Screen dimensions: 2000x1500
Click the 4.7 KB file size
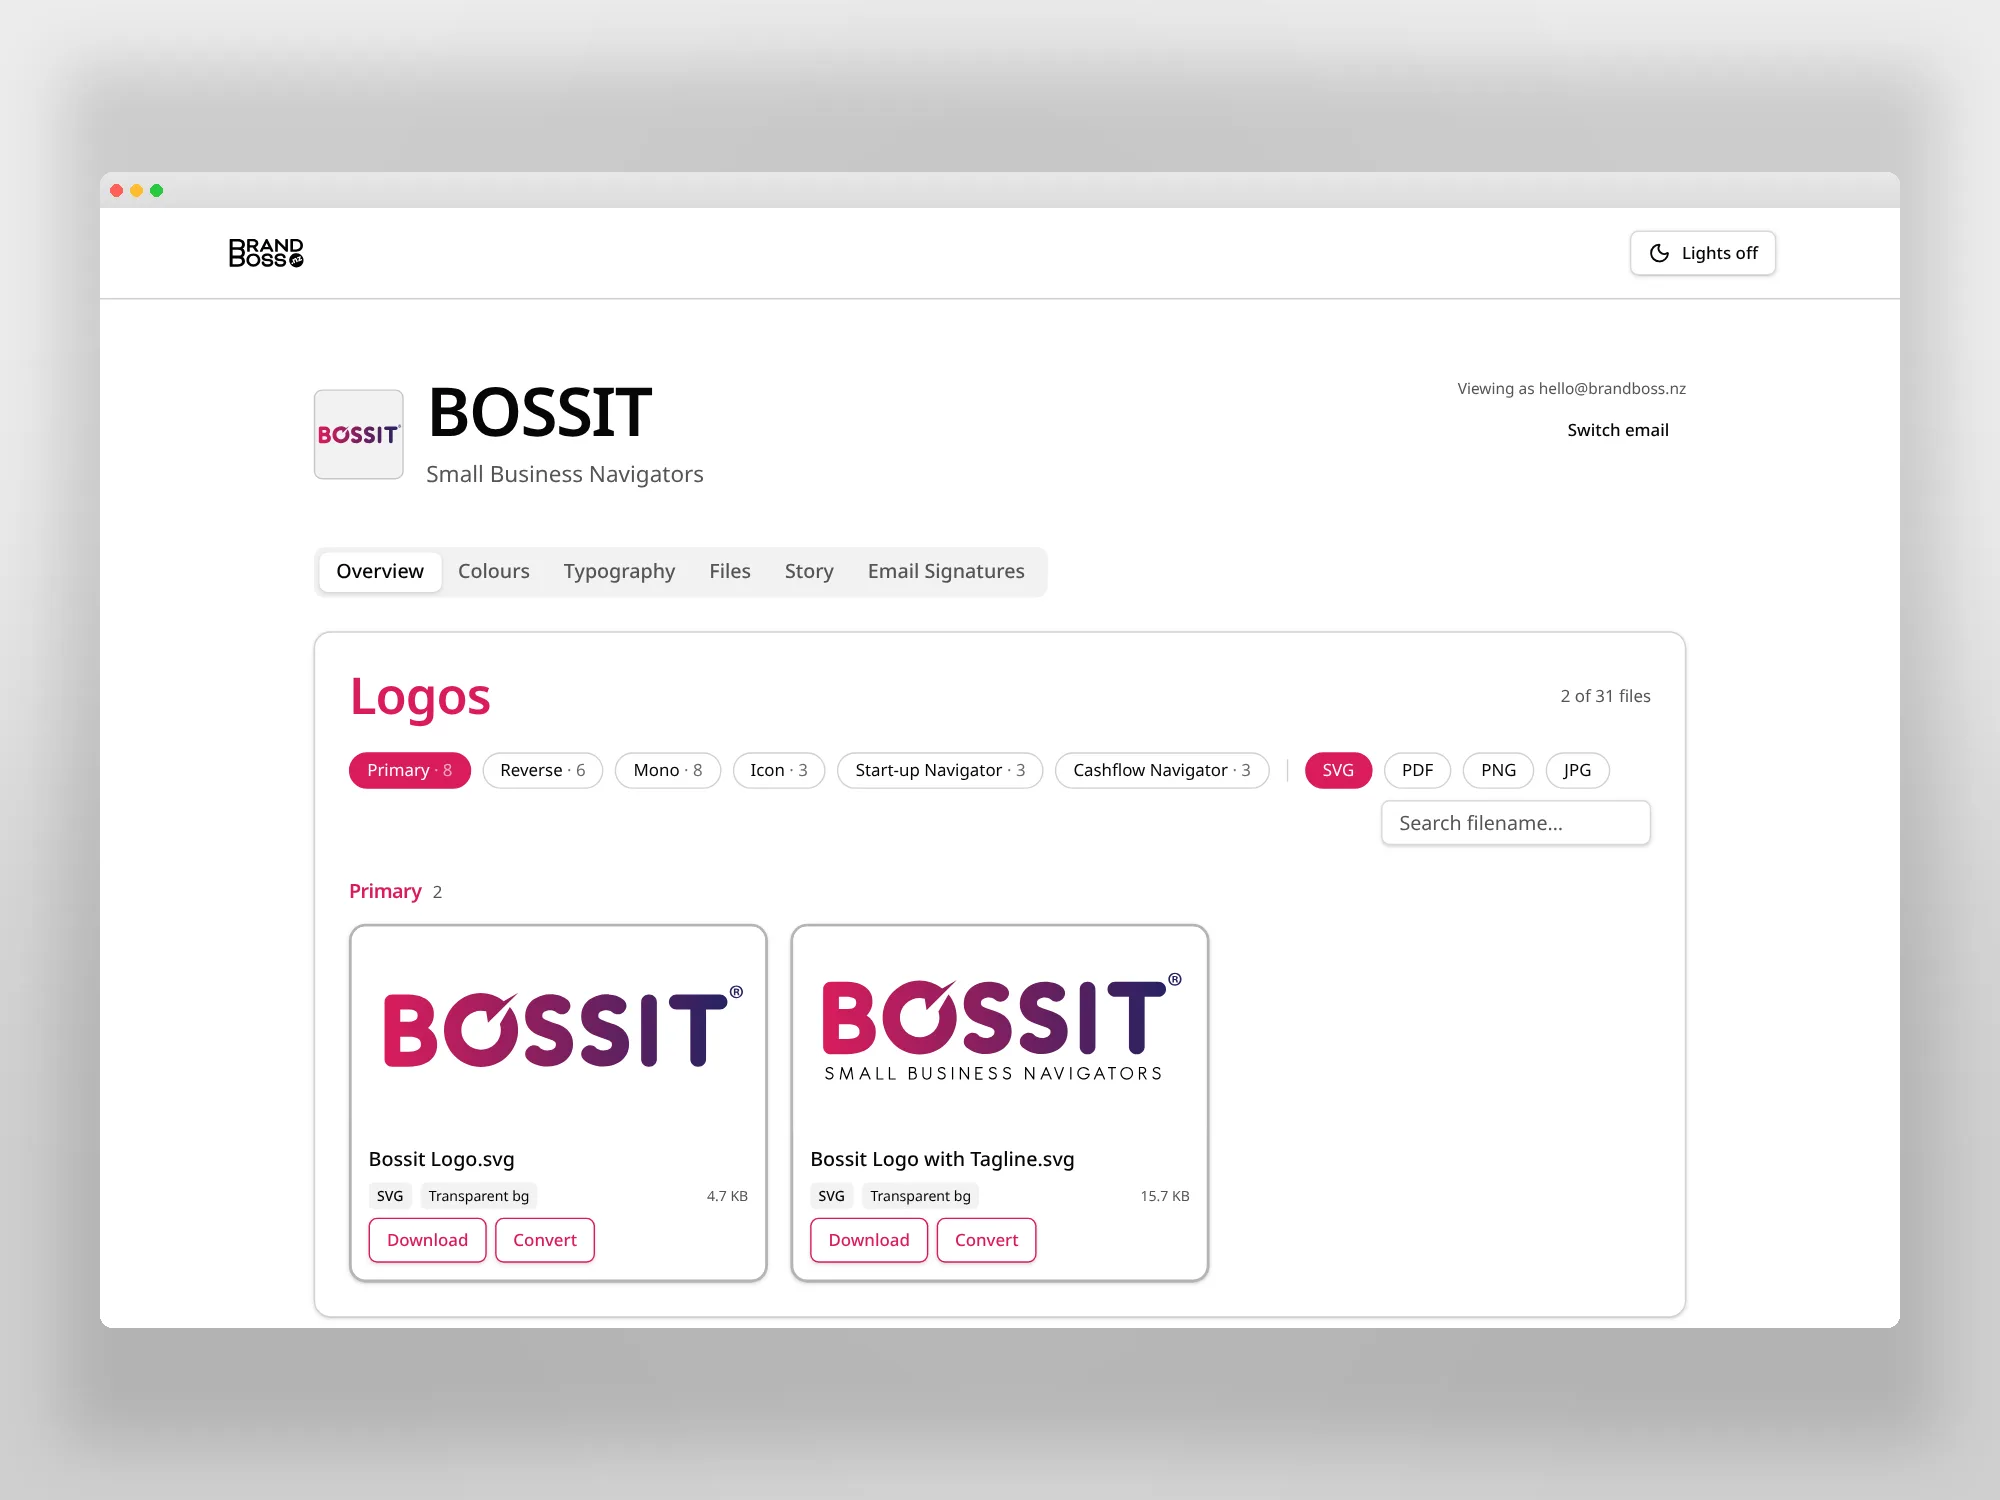tap(727, 1196)
